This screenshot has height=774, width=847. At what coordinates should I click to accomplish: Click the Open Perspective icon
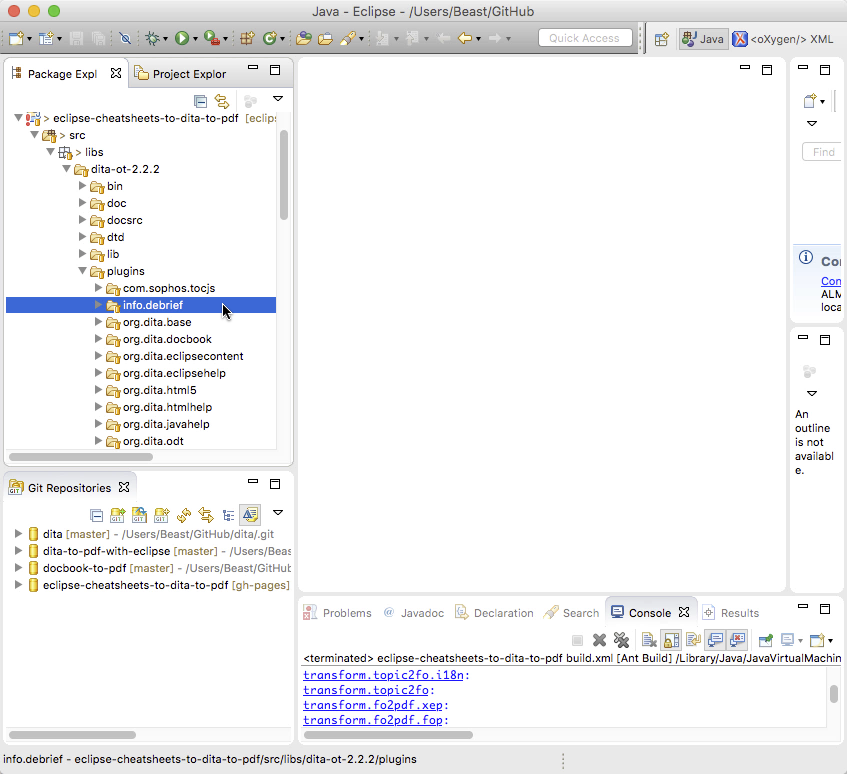[x=662, y=39]
